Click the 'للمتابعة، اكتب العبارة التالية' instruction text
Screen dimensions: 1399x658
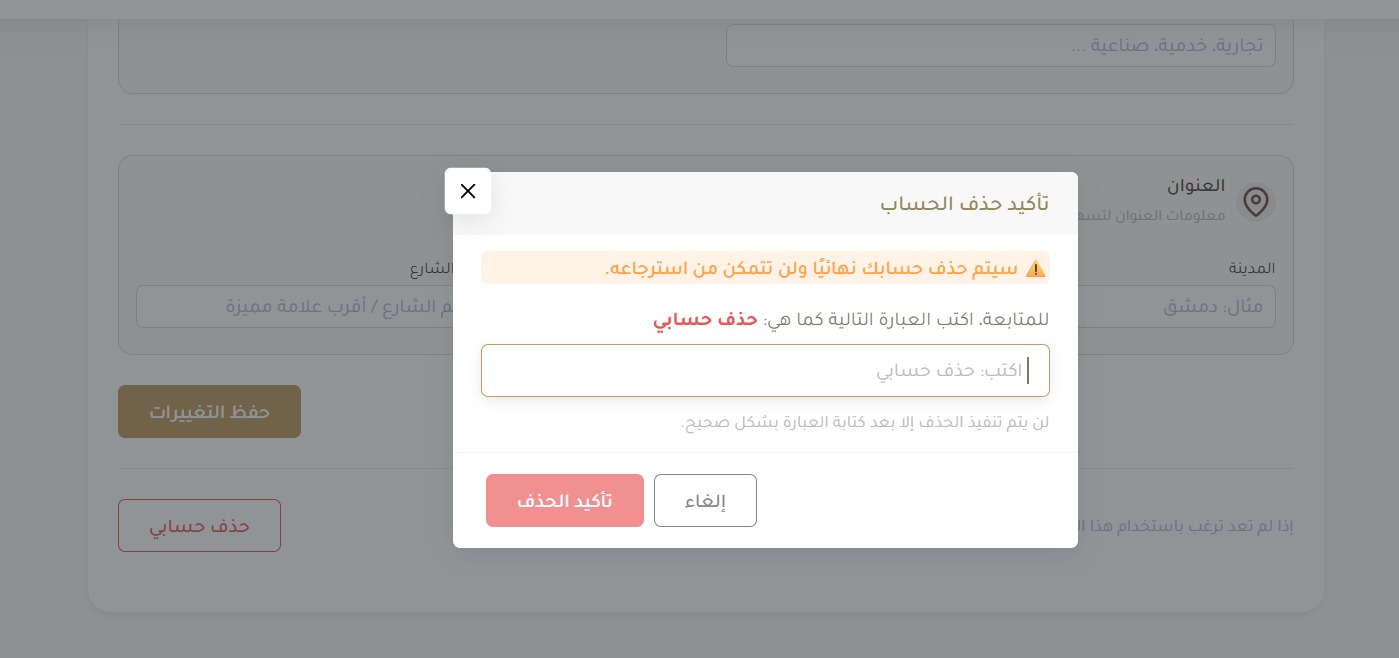click(x=907, y=320)
